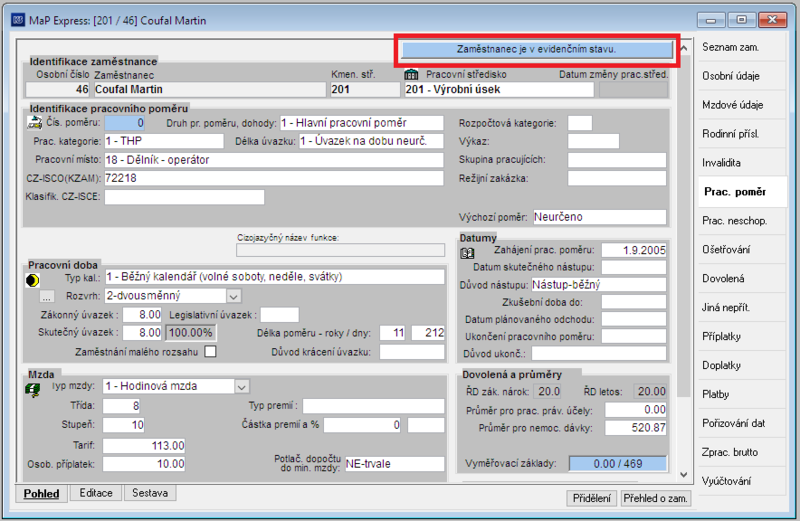This screenshot has height=521, width=800.
Task: Click the Cizojazyčný název funkce field
Action: [340, 250]
